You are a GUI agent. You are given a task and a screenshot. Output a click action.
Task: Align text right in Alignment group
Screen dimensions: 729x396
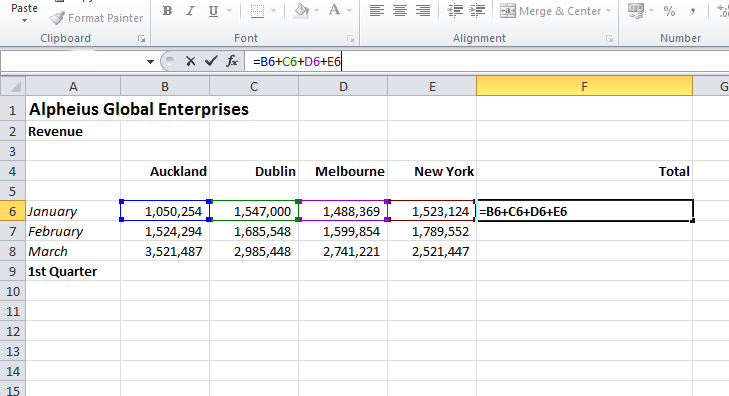click(x=423, y=10)
